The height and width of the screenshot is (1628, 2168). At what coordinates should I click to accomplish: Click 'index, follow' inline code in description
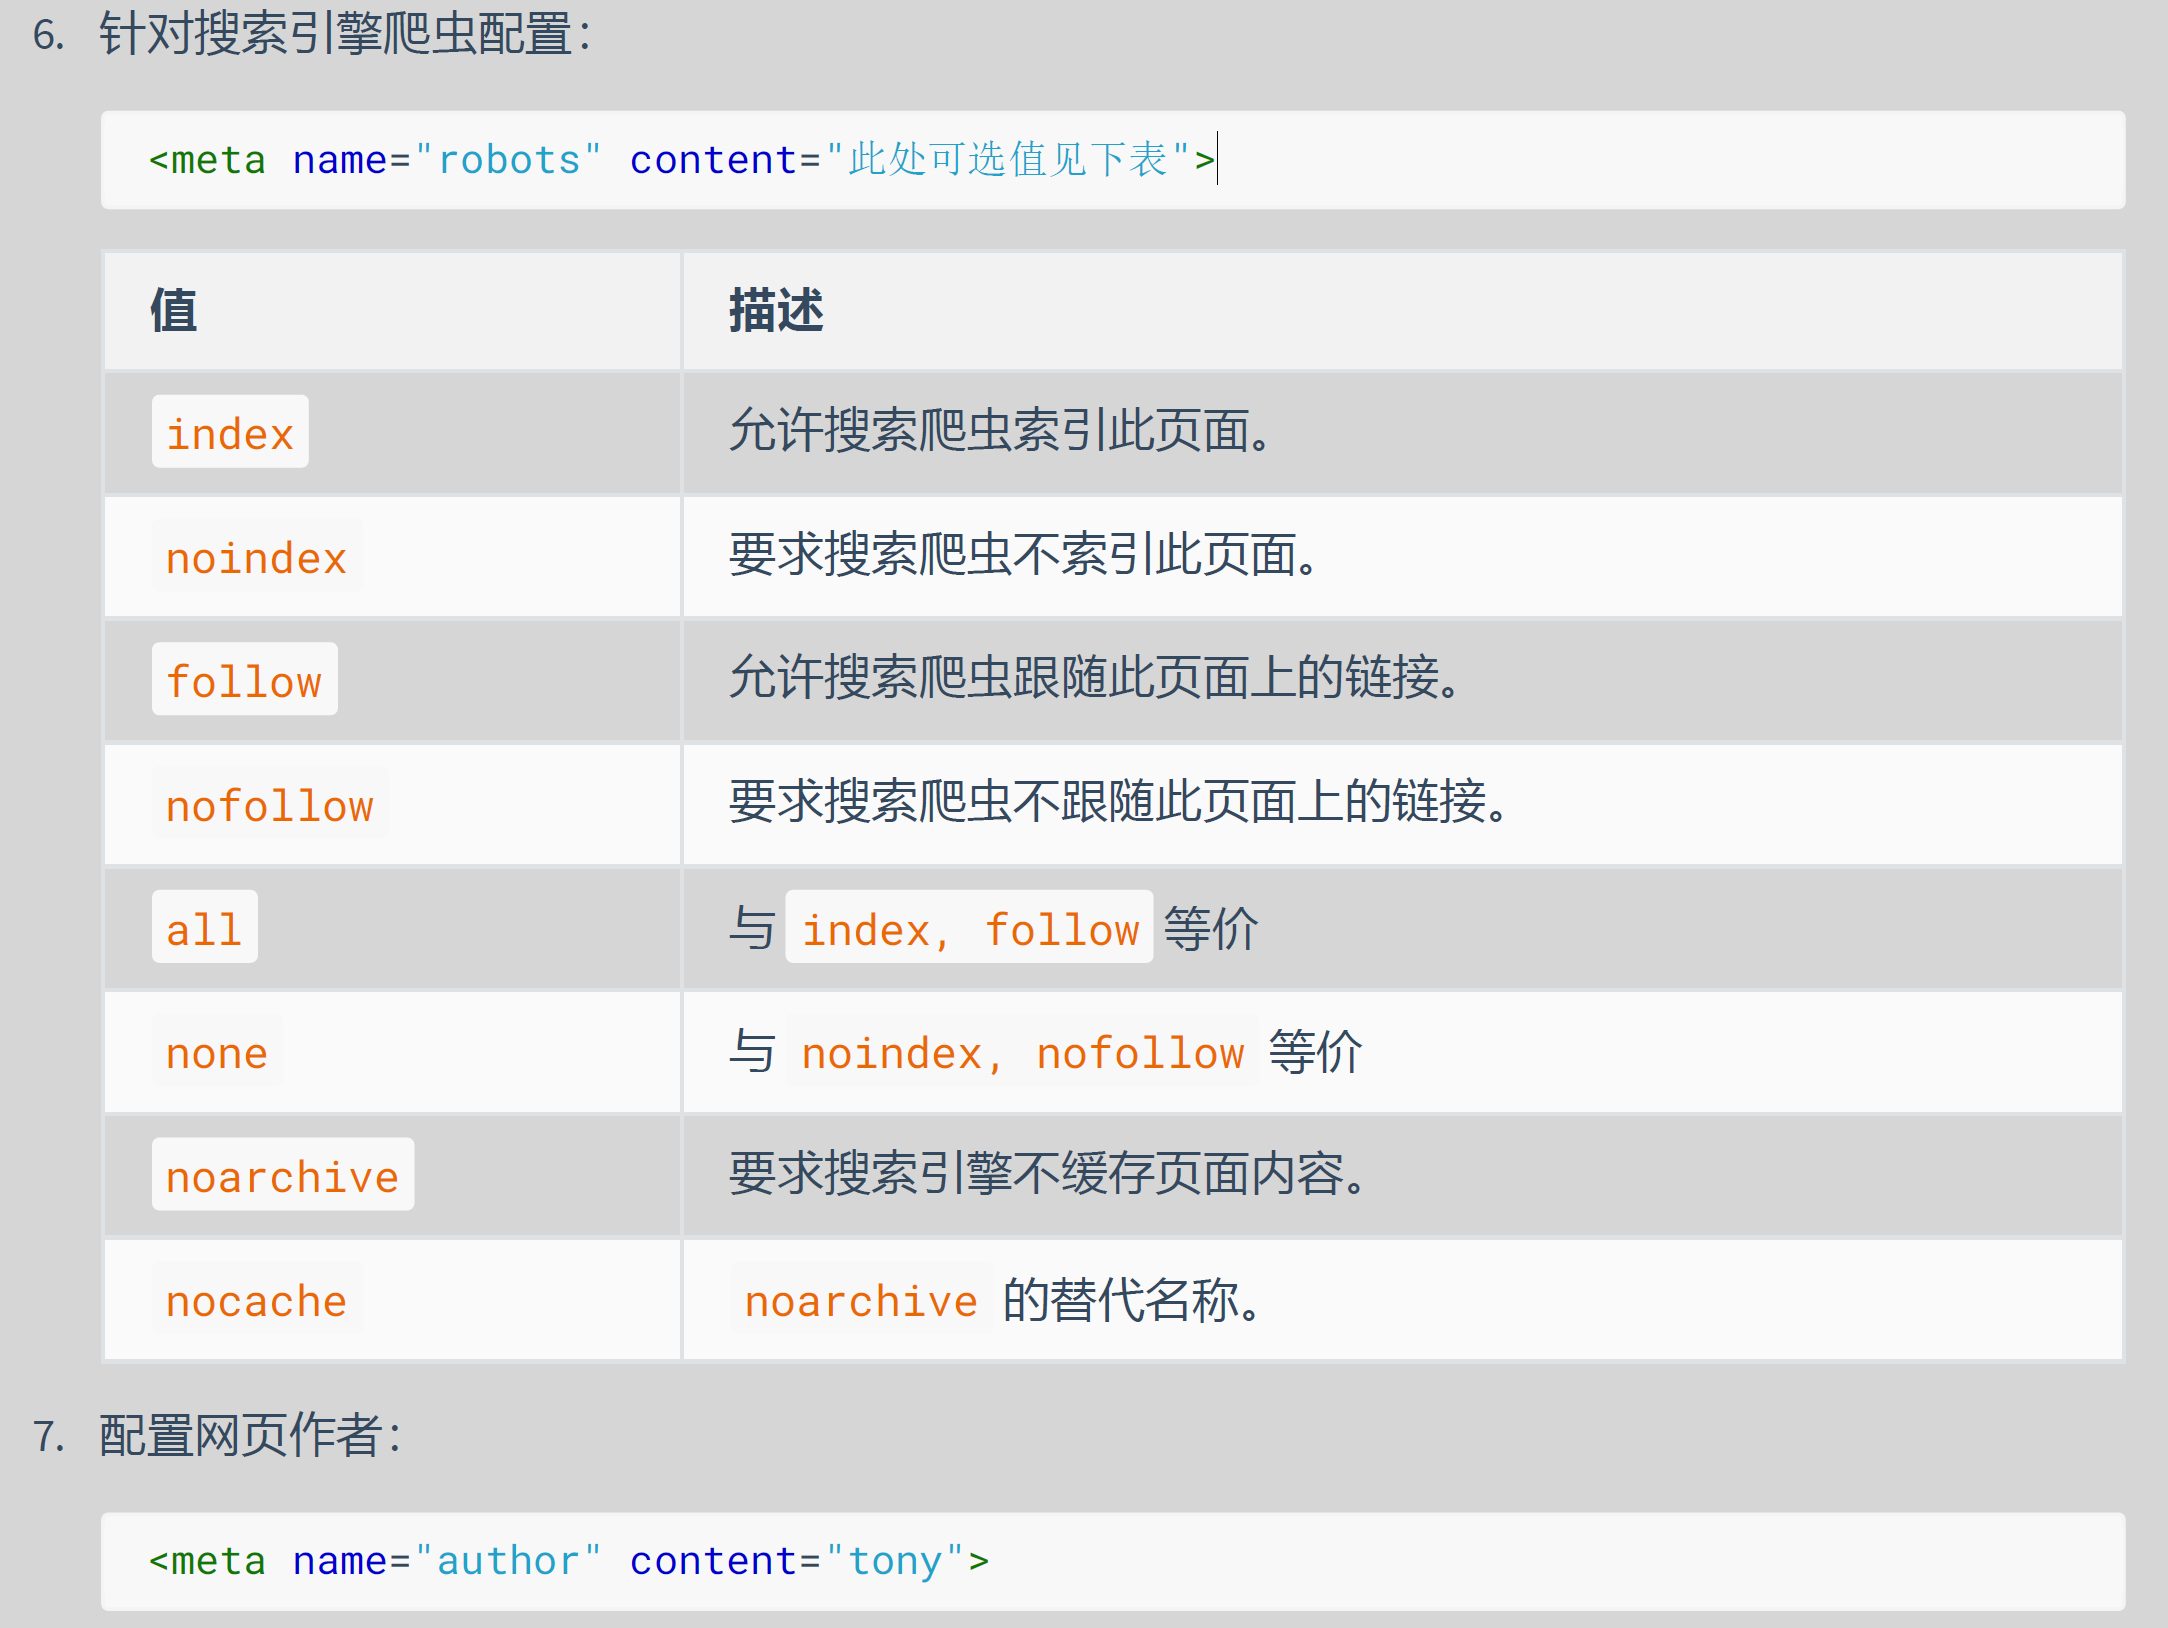969,929
